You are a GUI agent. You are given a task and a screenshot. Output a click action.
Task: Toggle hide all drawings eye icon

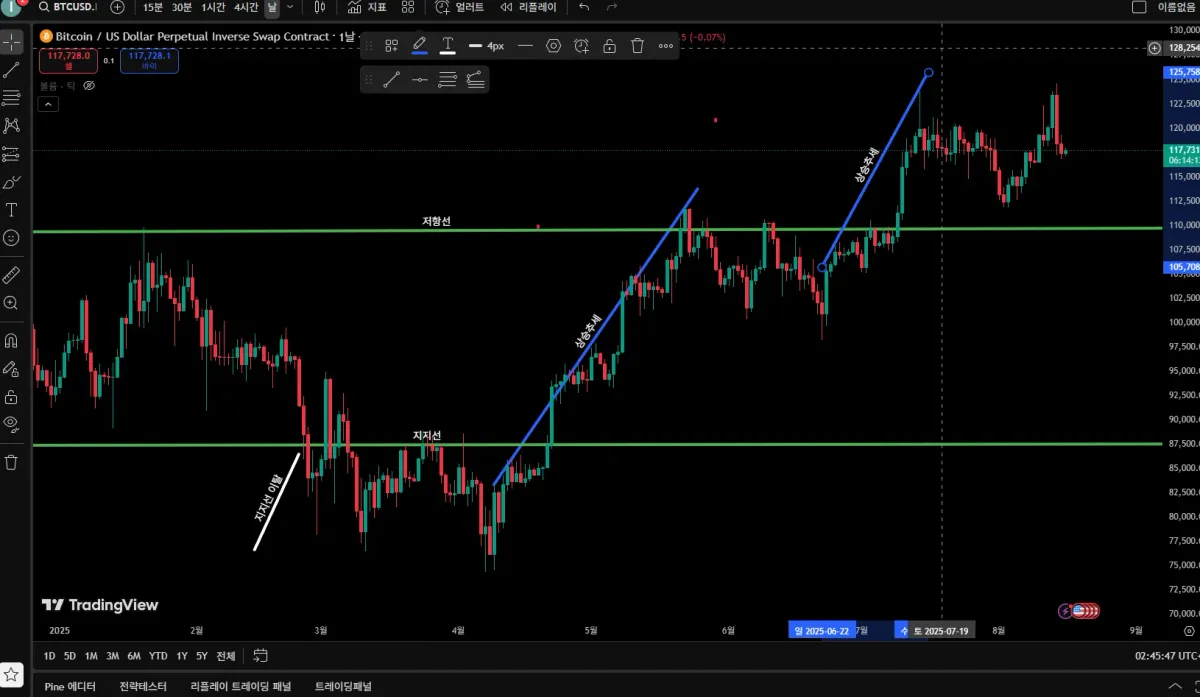12,424
